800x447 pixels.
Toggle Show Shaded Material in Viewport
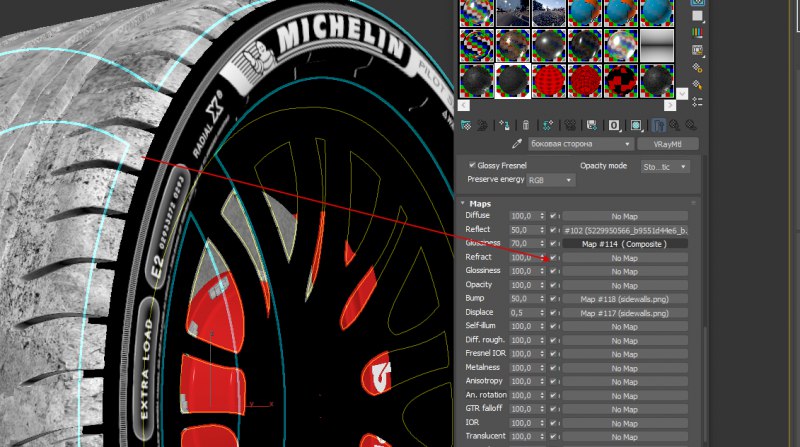636,125
